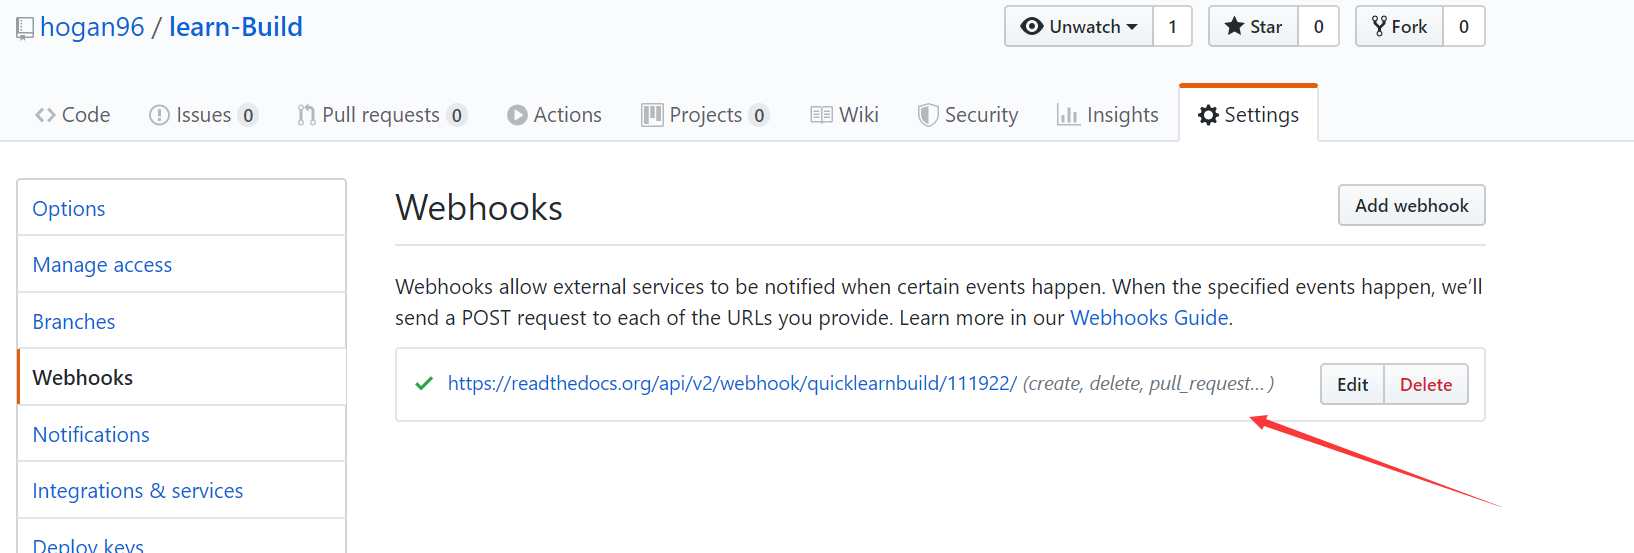Delete the readthedocs webhook
The image size is (1634, 553).
1426,384
